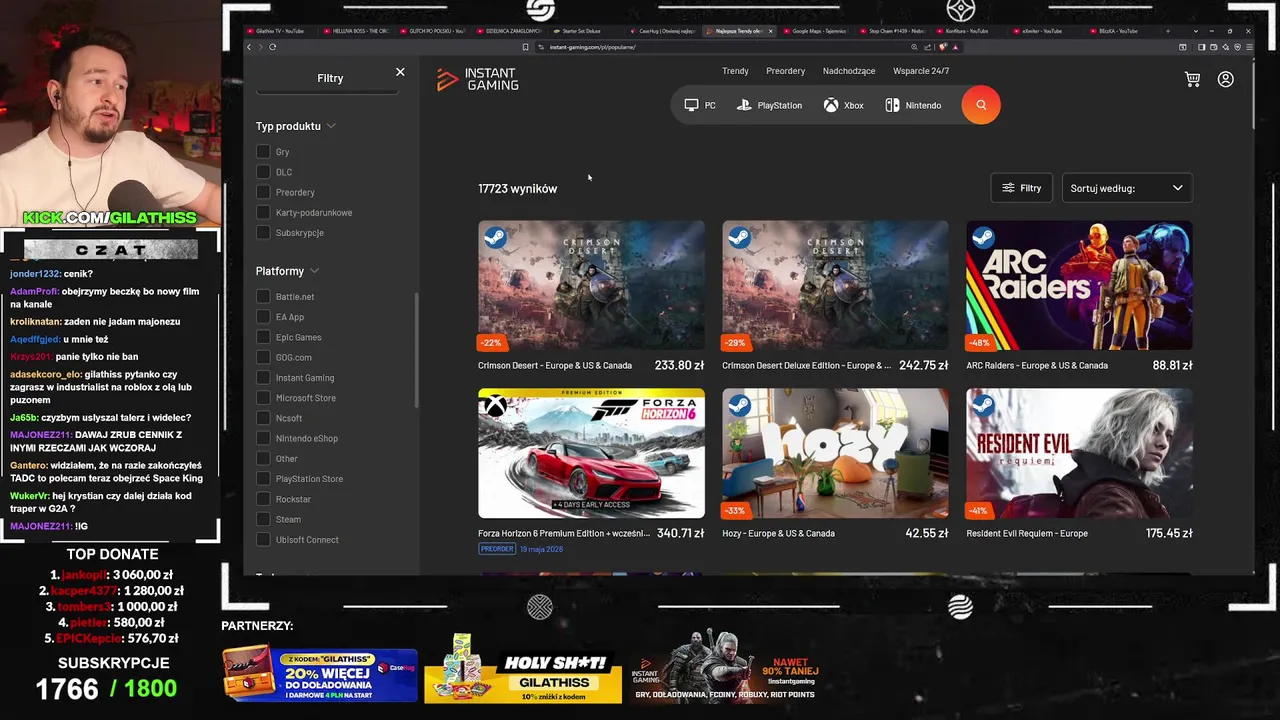
Task: Click the Holy Sh*t Gilathiss partner banner
Action: [x=523, y=670]
